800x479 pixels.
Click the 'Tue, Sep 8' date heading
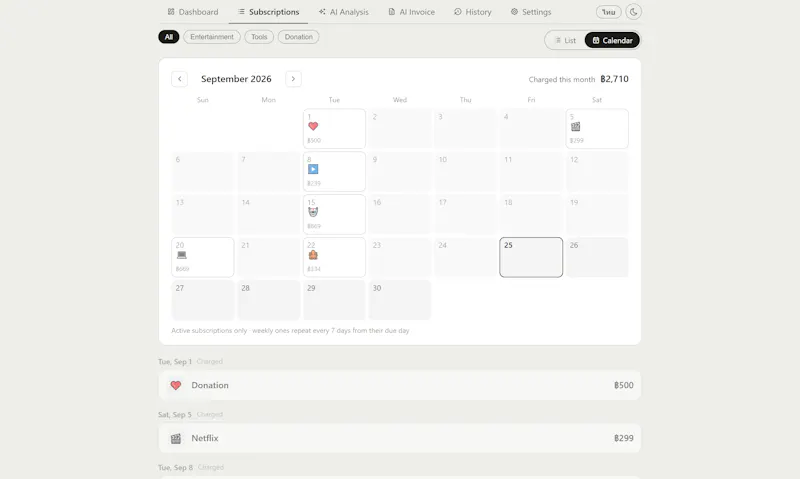tap(176, 467)
